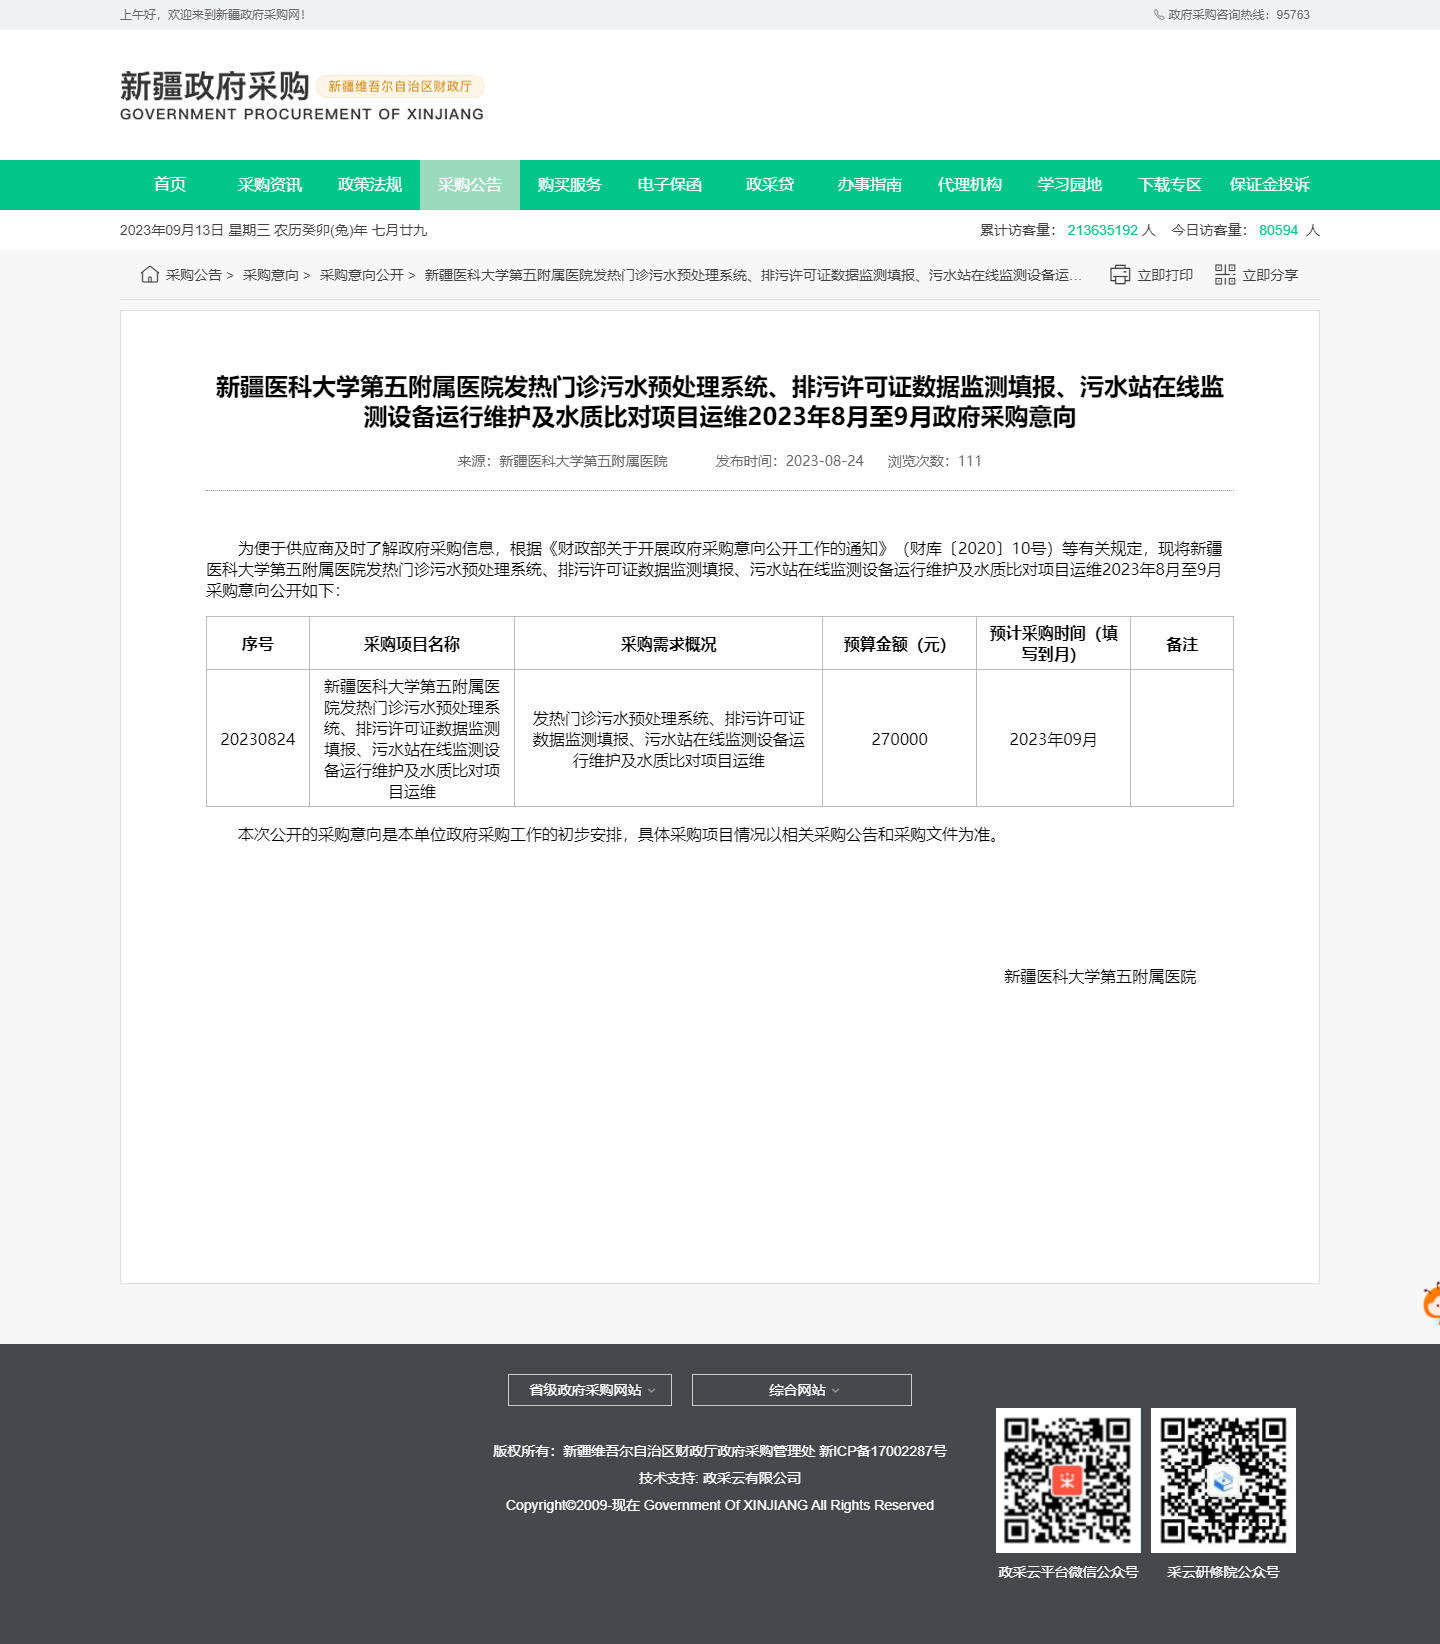Click the 政采云平台微信公众号 QR code
Screen dimensions: 1440x1644
pos(1068,1480)
